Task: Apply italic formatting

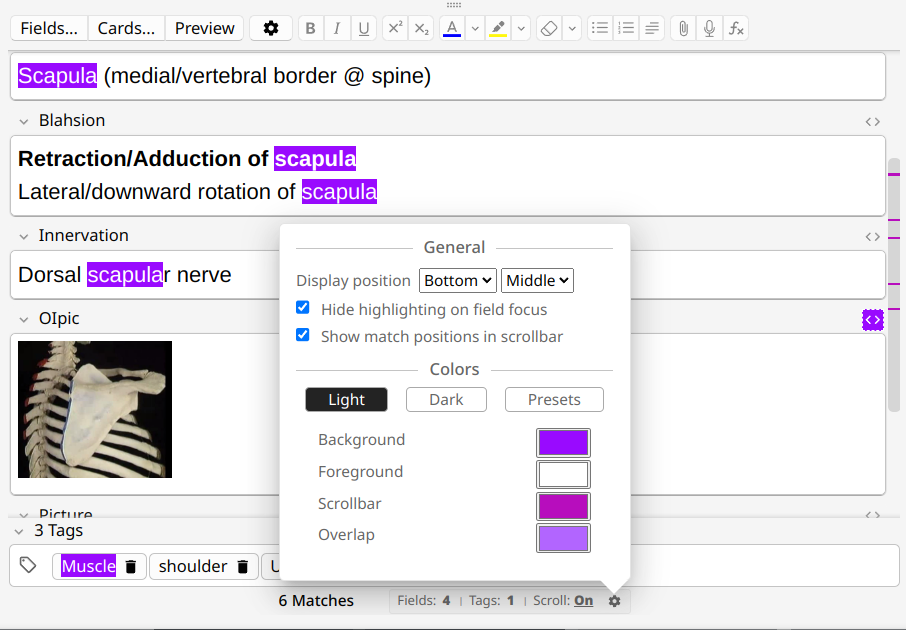Action: tap(337, 28)
